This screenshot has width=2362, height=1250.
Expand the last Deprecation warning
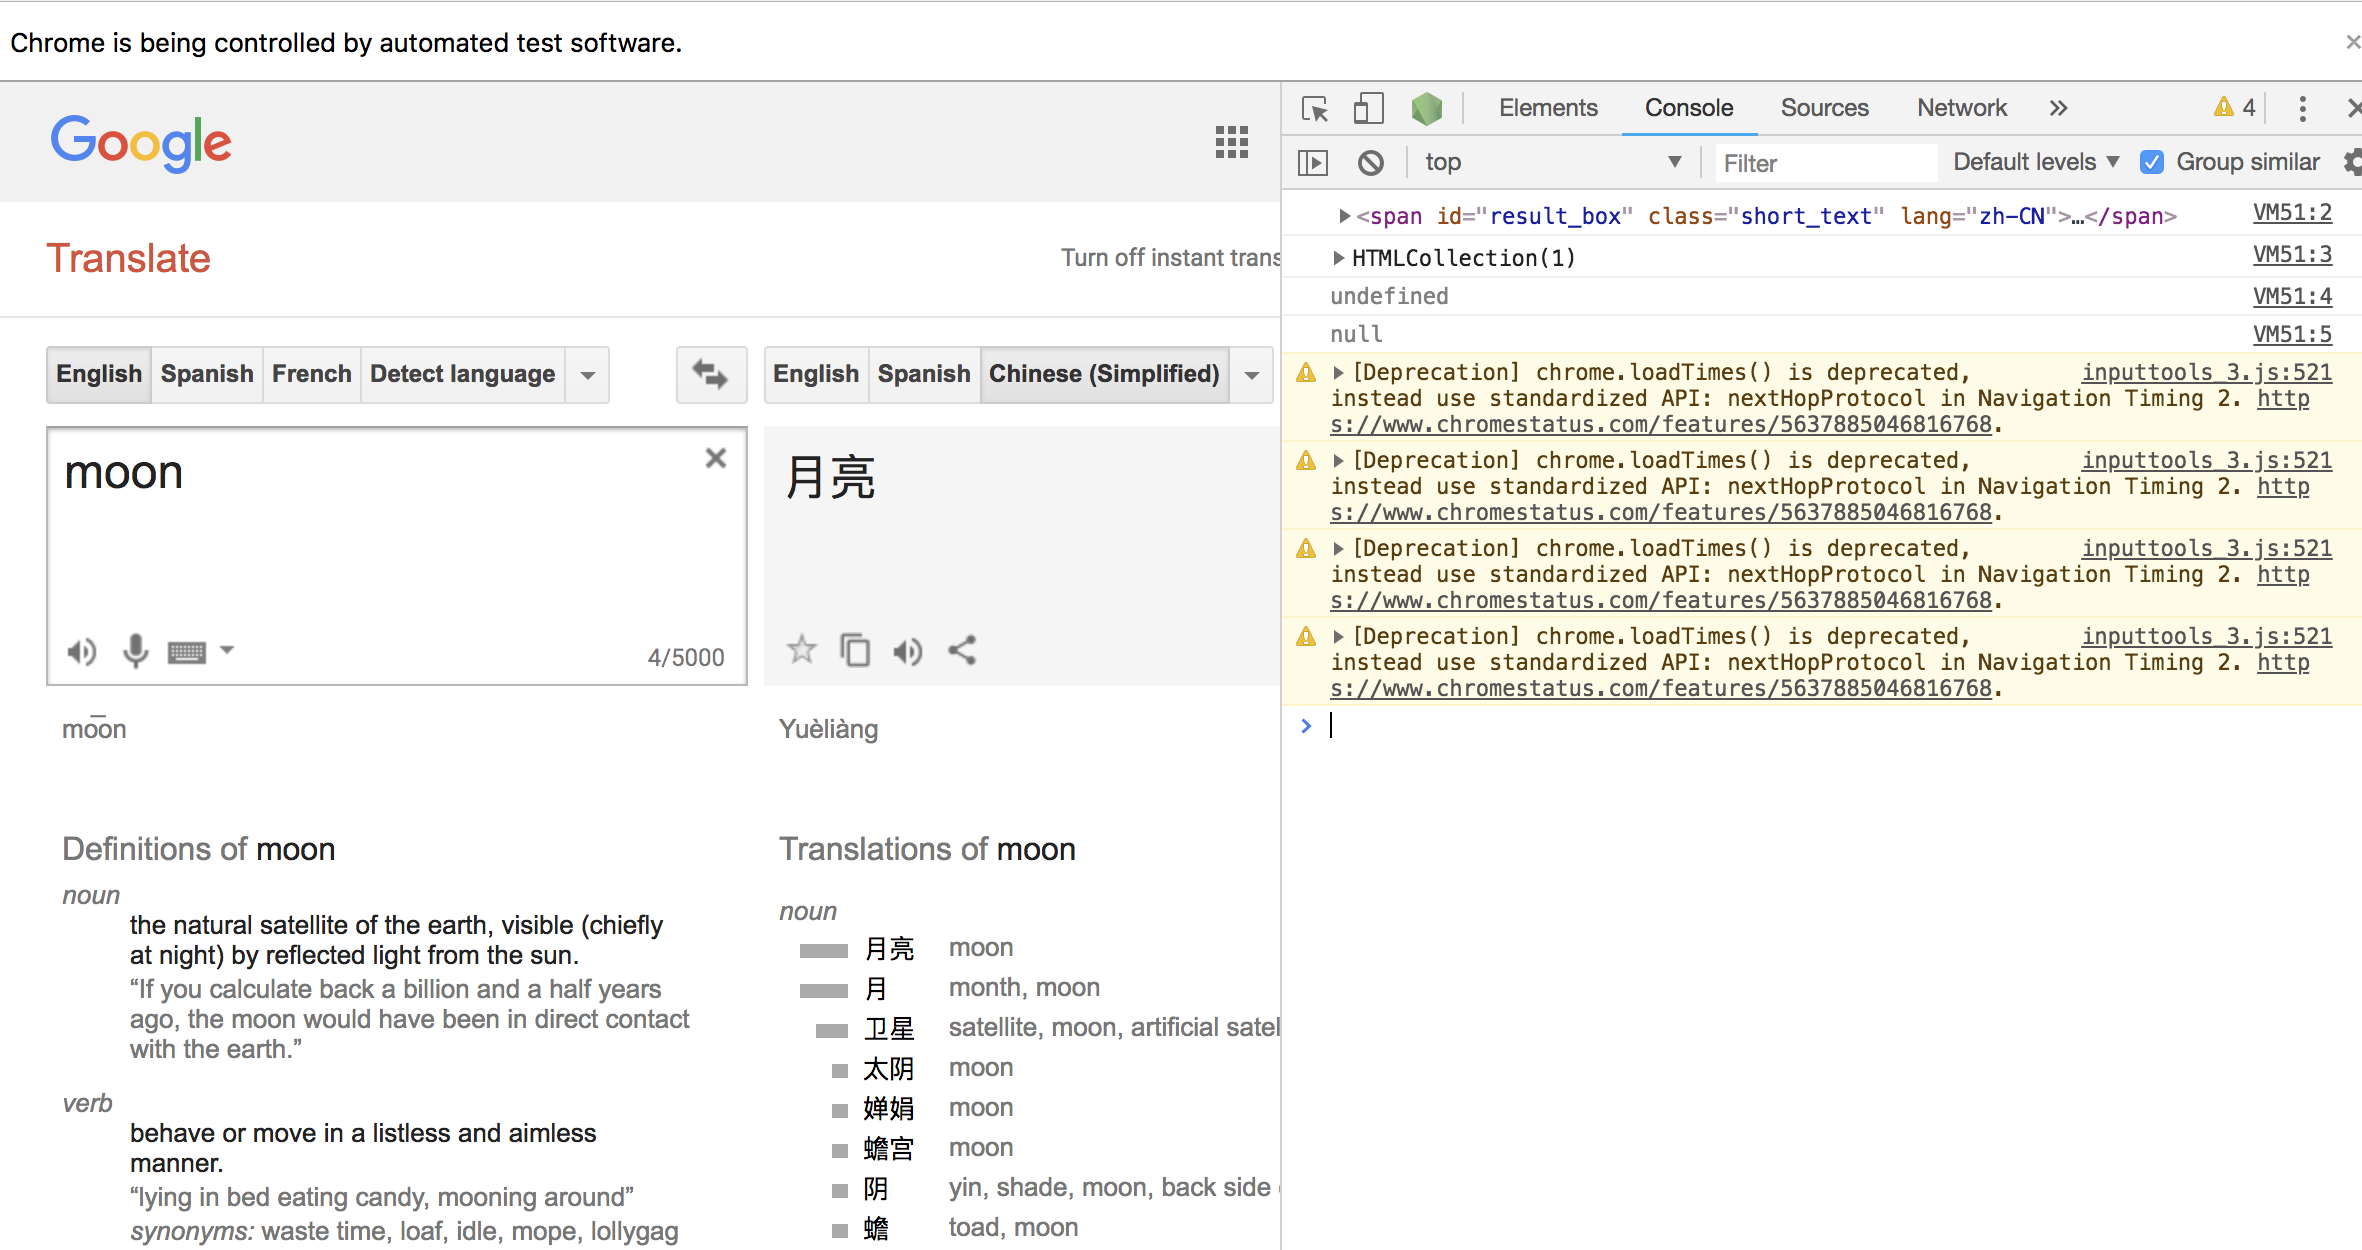click(x=1338, y=636)
